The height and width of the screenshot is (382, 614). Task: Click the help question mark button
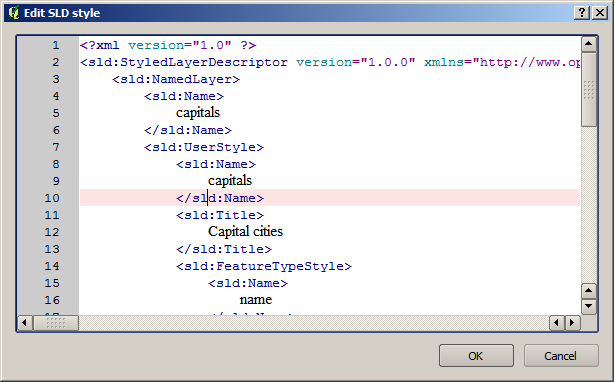(x=582, y=13)
